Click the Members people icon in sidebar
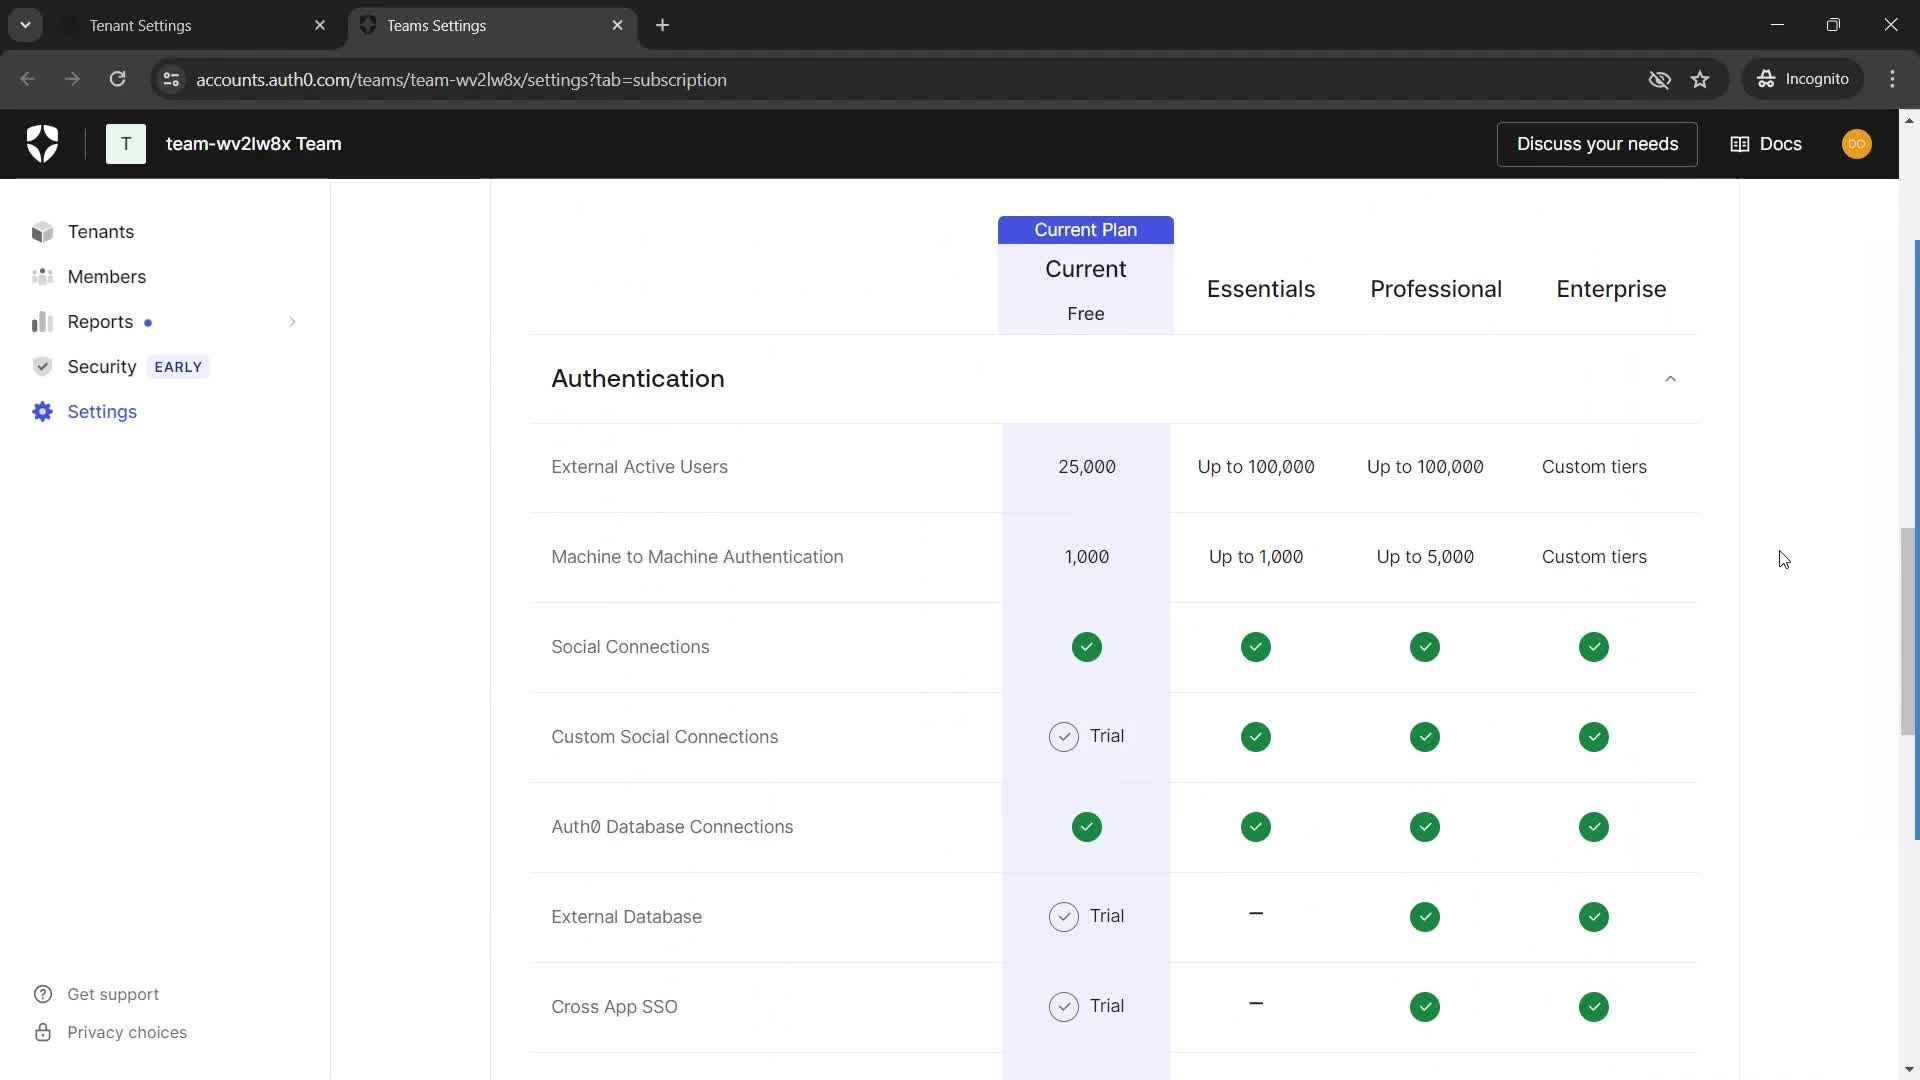 tap(42, 277)
